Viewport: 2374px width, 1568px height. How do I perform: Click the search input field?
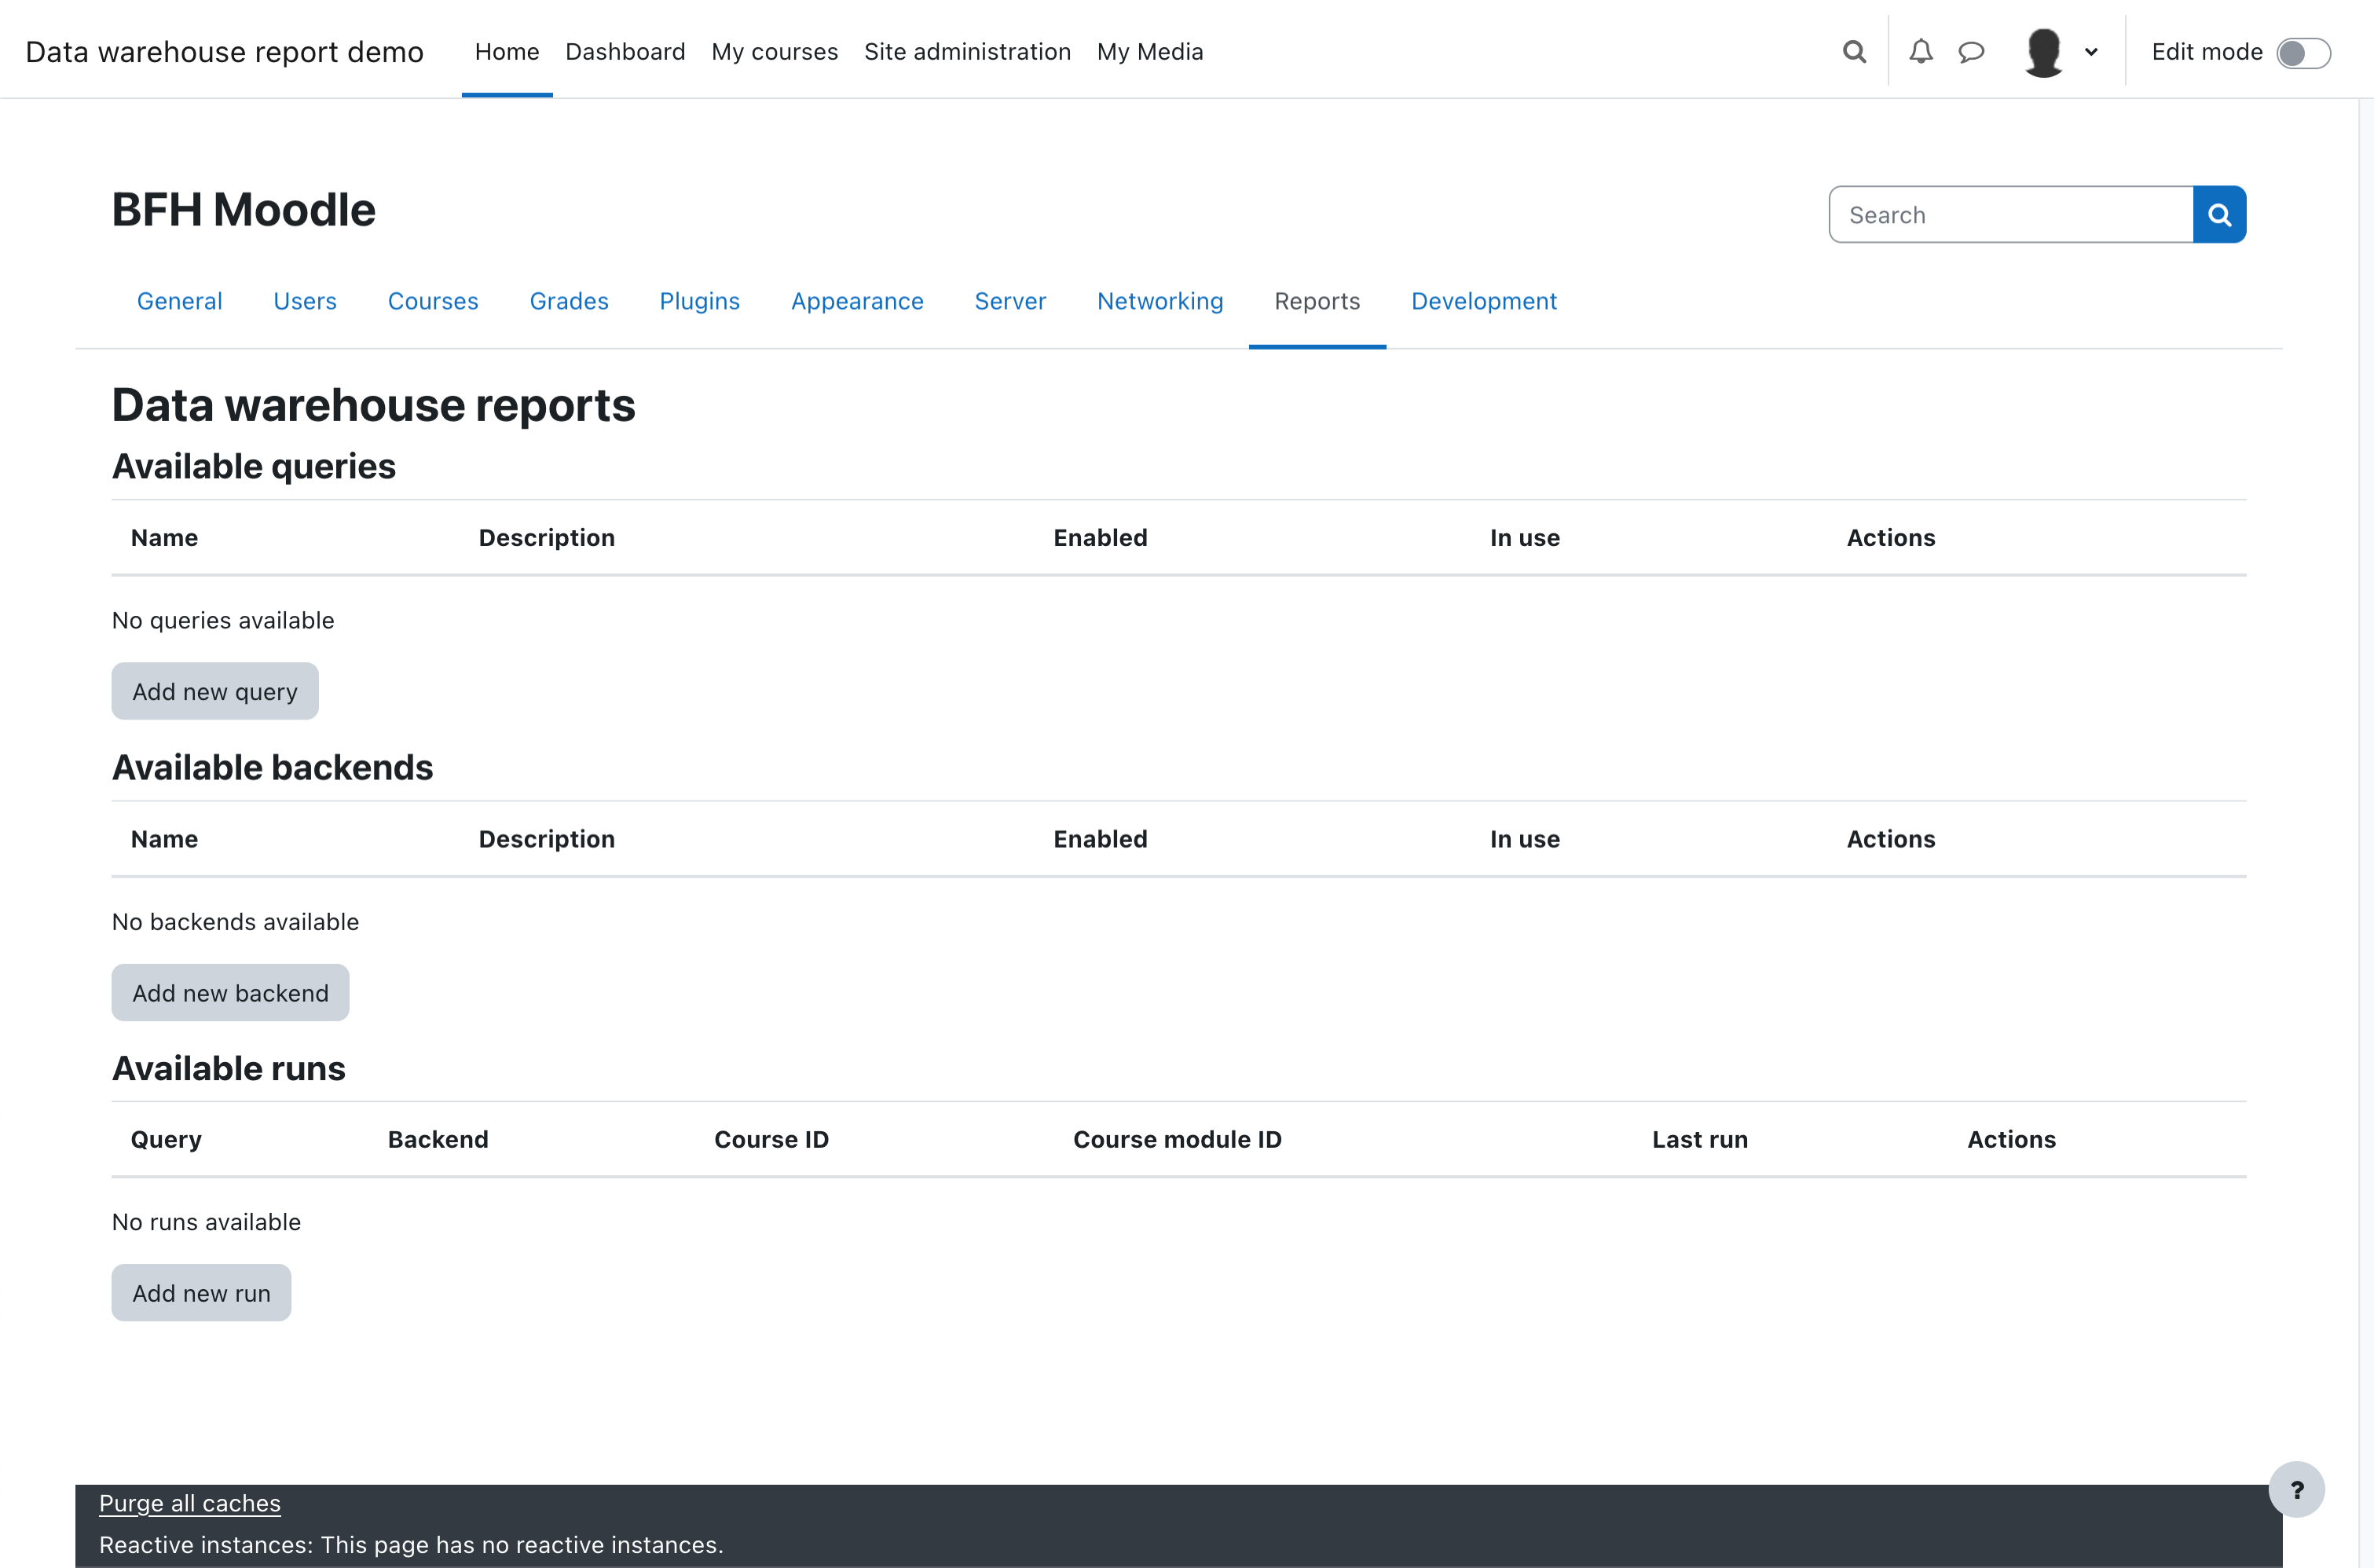tap(2012, 214)
